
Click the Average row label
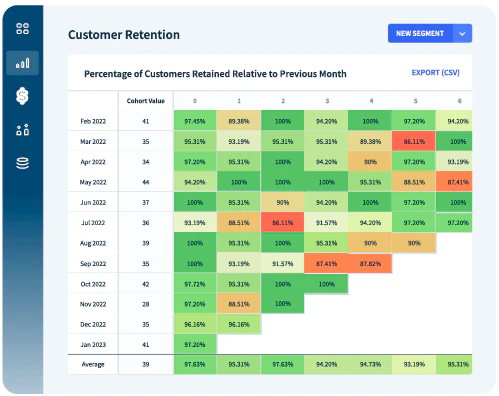point(93,365)
